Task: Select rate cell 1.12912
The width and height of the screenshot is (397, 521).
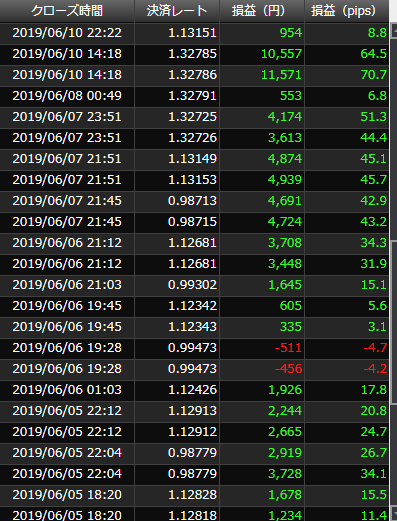Action: click(x=177, y=432)
